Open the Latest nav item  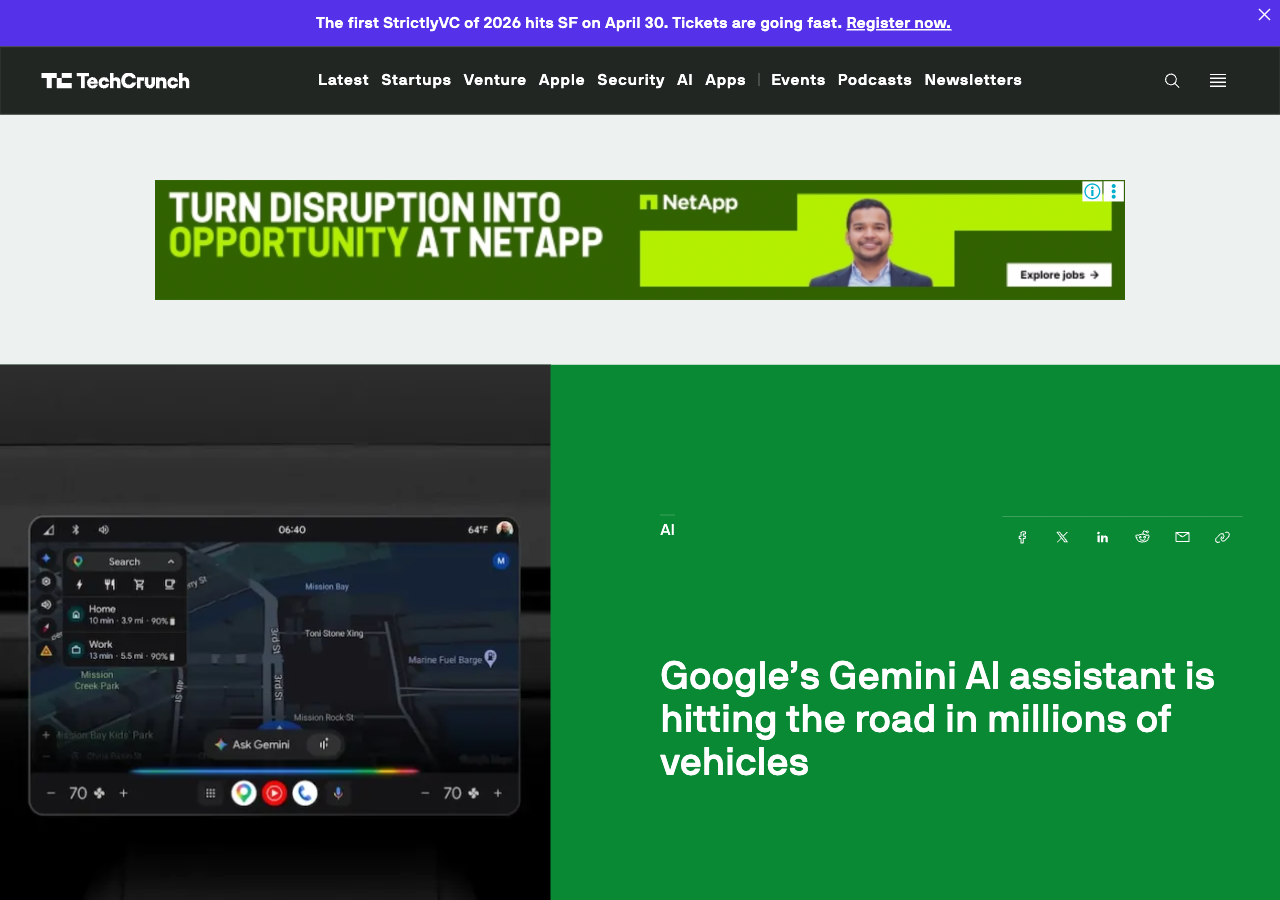pyautogui.click(x=343, y=80)
